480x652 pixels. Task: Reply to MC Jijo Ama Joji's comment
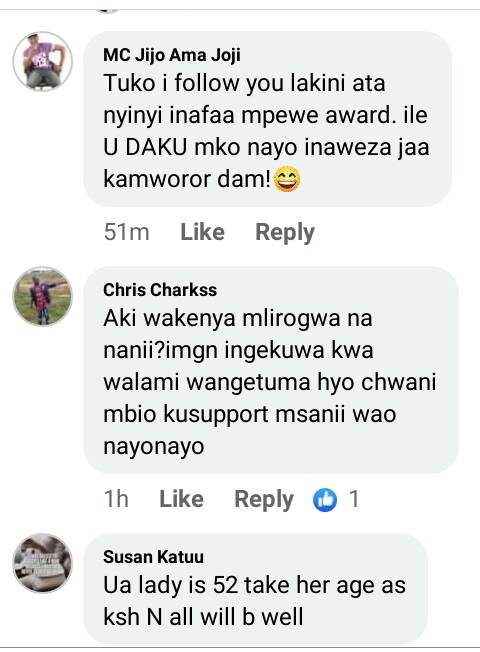tap(285, 232)
